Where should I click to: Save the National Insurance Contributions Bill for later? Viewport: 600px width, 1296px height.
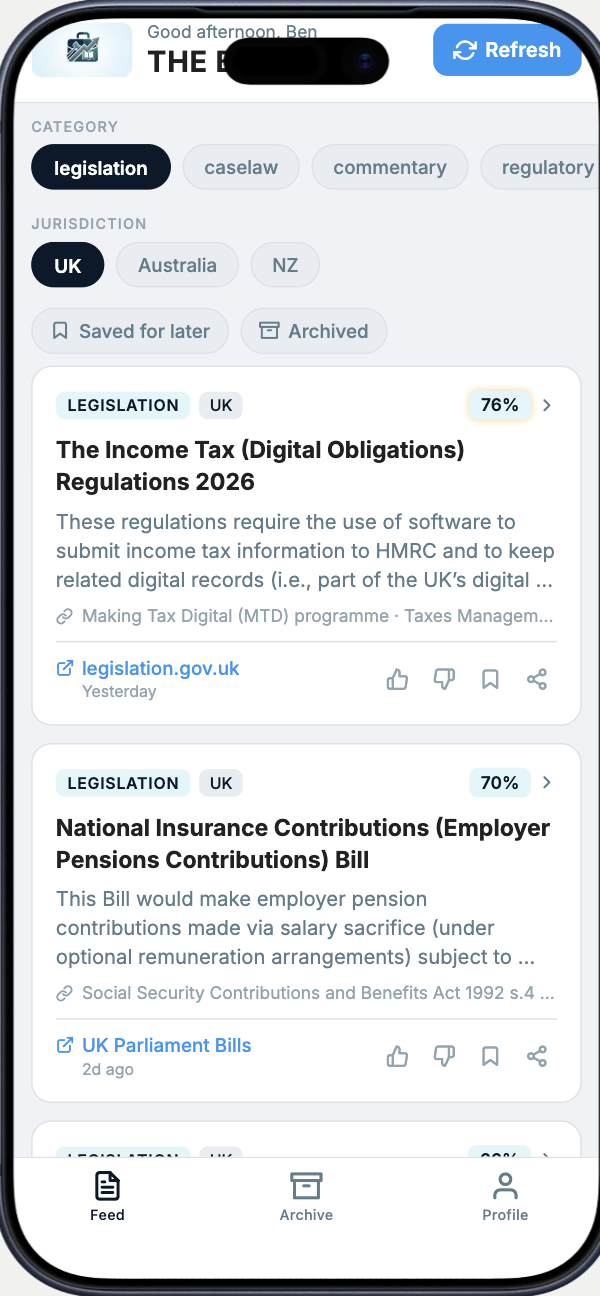(x=490, y=1057)
